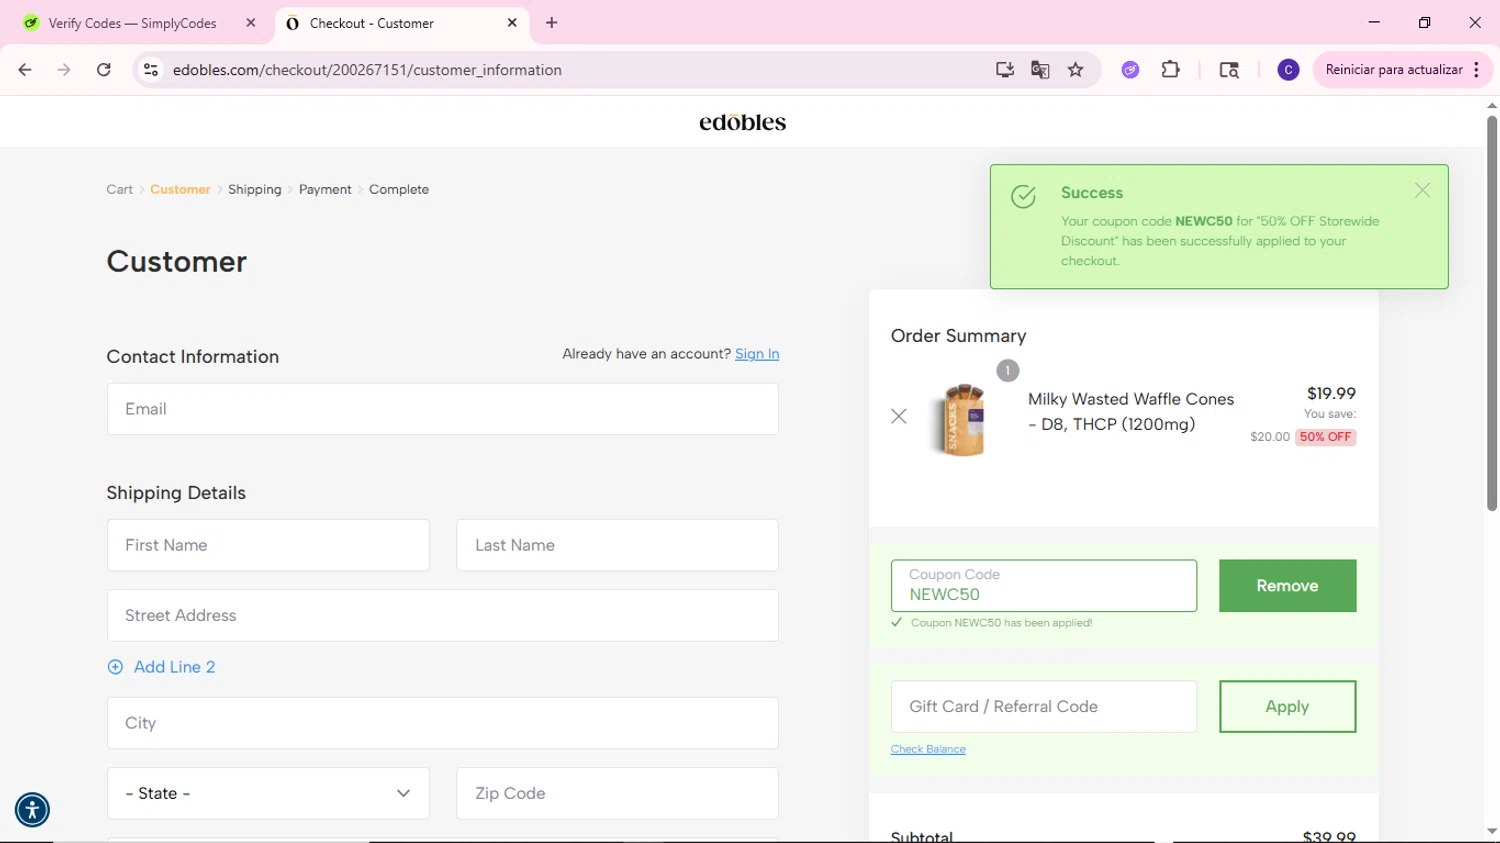Remove Milky Wasted Waffle Cones from order
Screen dimensions: 1500x843
(x=899, y=416)
